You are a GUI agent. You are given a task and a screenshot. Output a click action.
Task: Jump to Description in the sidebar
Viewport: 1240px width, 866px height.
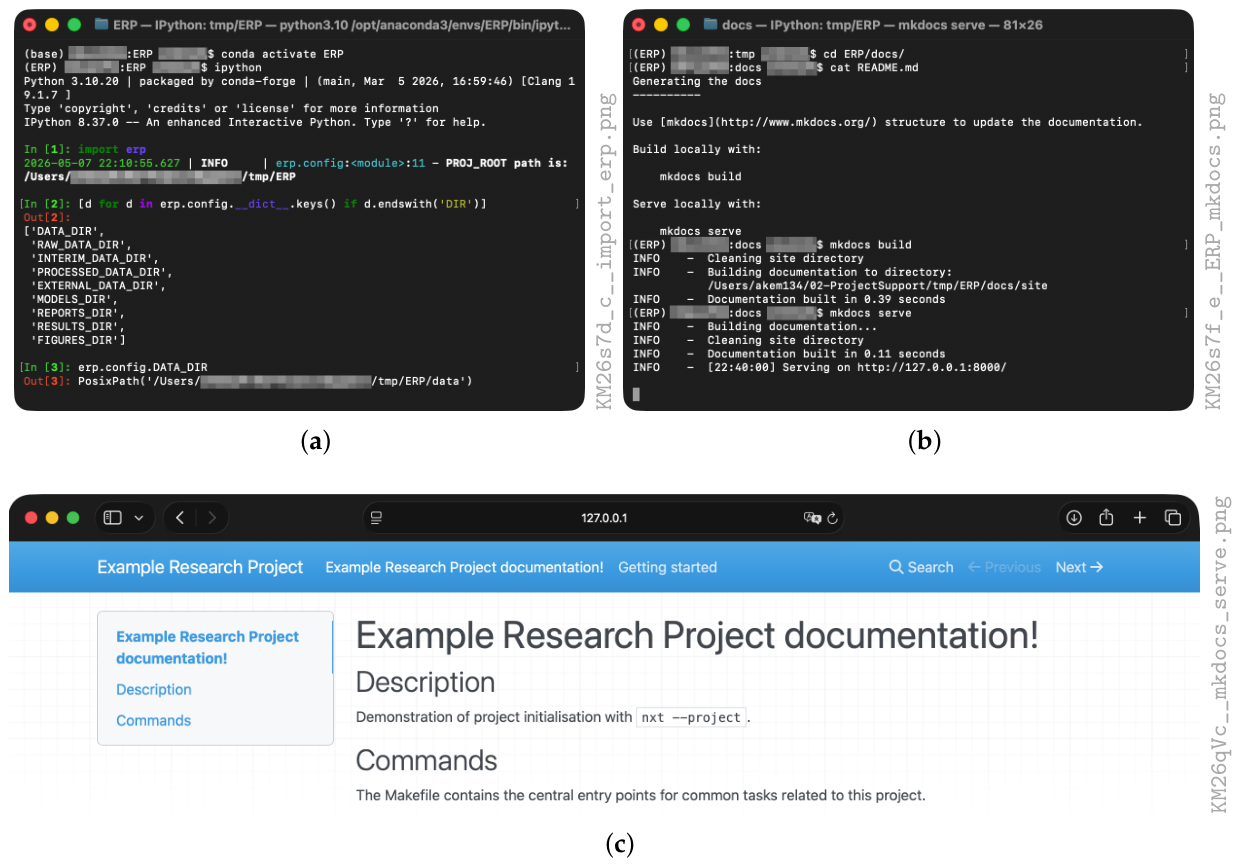point(154,690)
